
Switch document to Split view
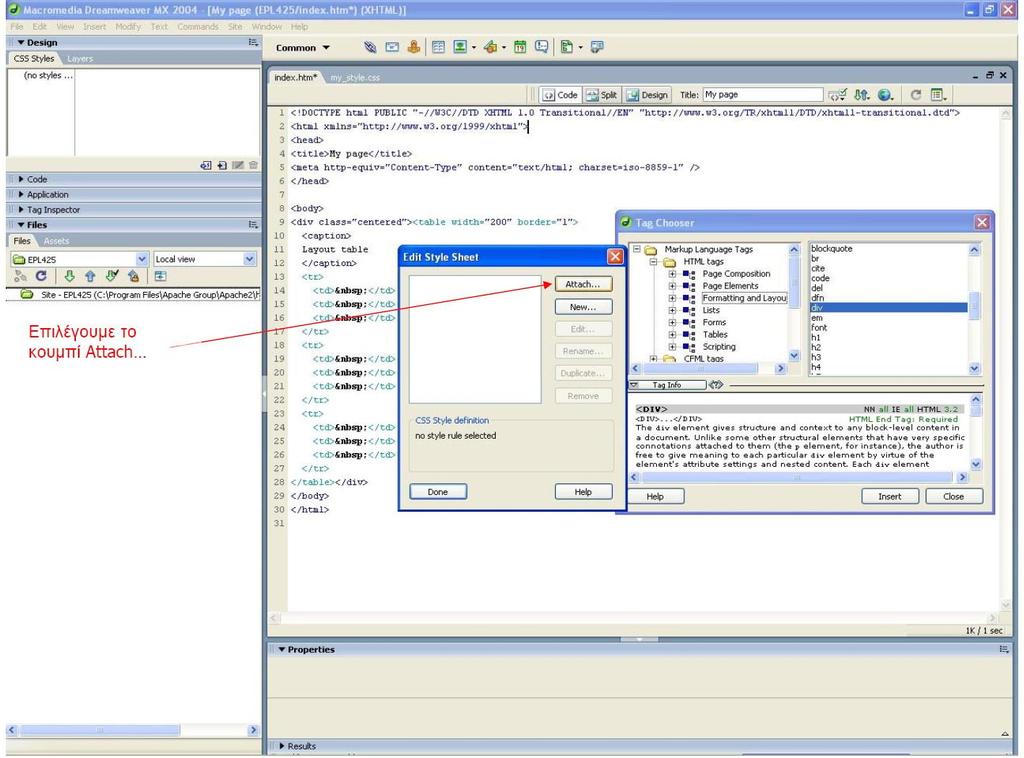601,95
